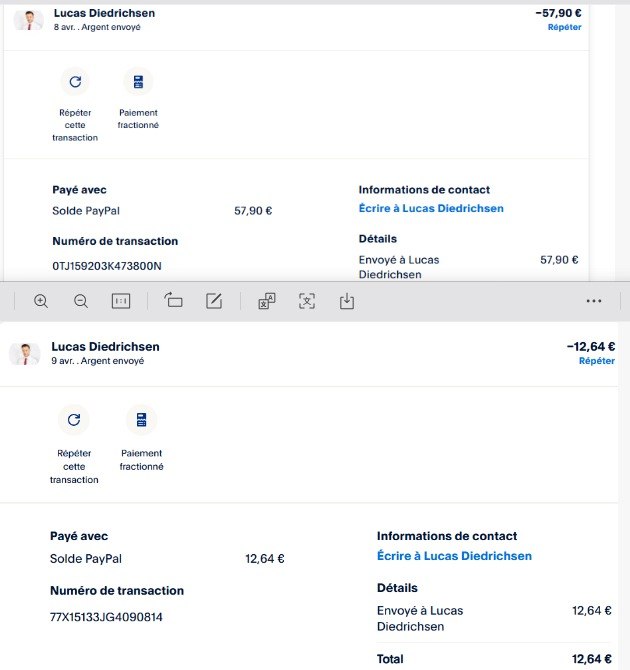The width and height of the screenshot is (630, 670).
Task: Click the text recognition scan icon
Action: pyautogui.click(x=307, y=301)
